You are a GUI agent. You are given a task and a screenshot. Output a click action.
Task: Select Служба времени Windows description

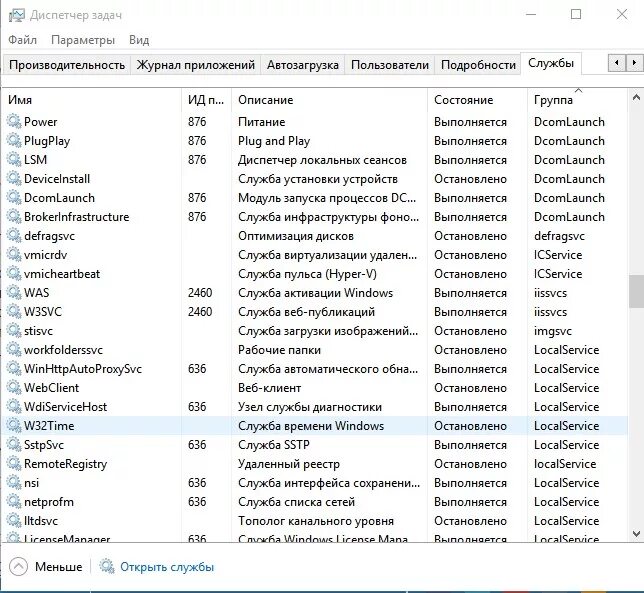click(311, 426)
